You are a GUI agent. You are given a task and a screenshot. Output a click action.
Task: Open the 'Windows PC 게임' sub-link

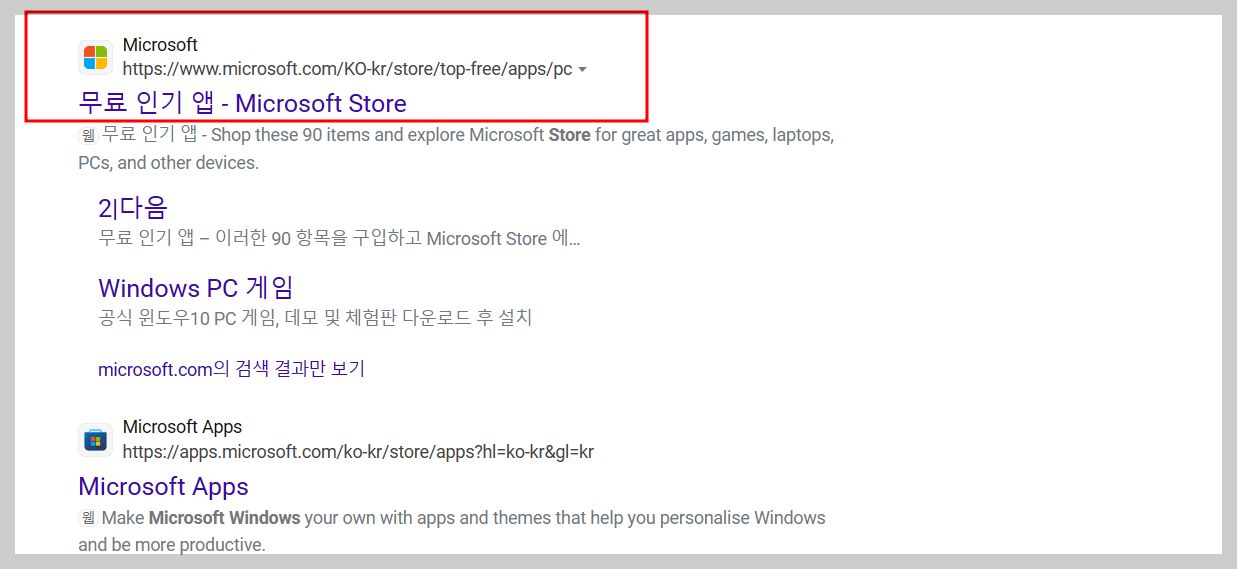[196, 288]
